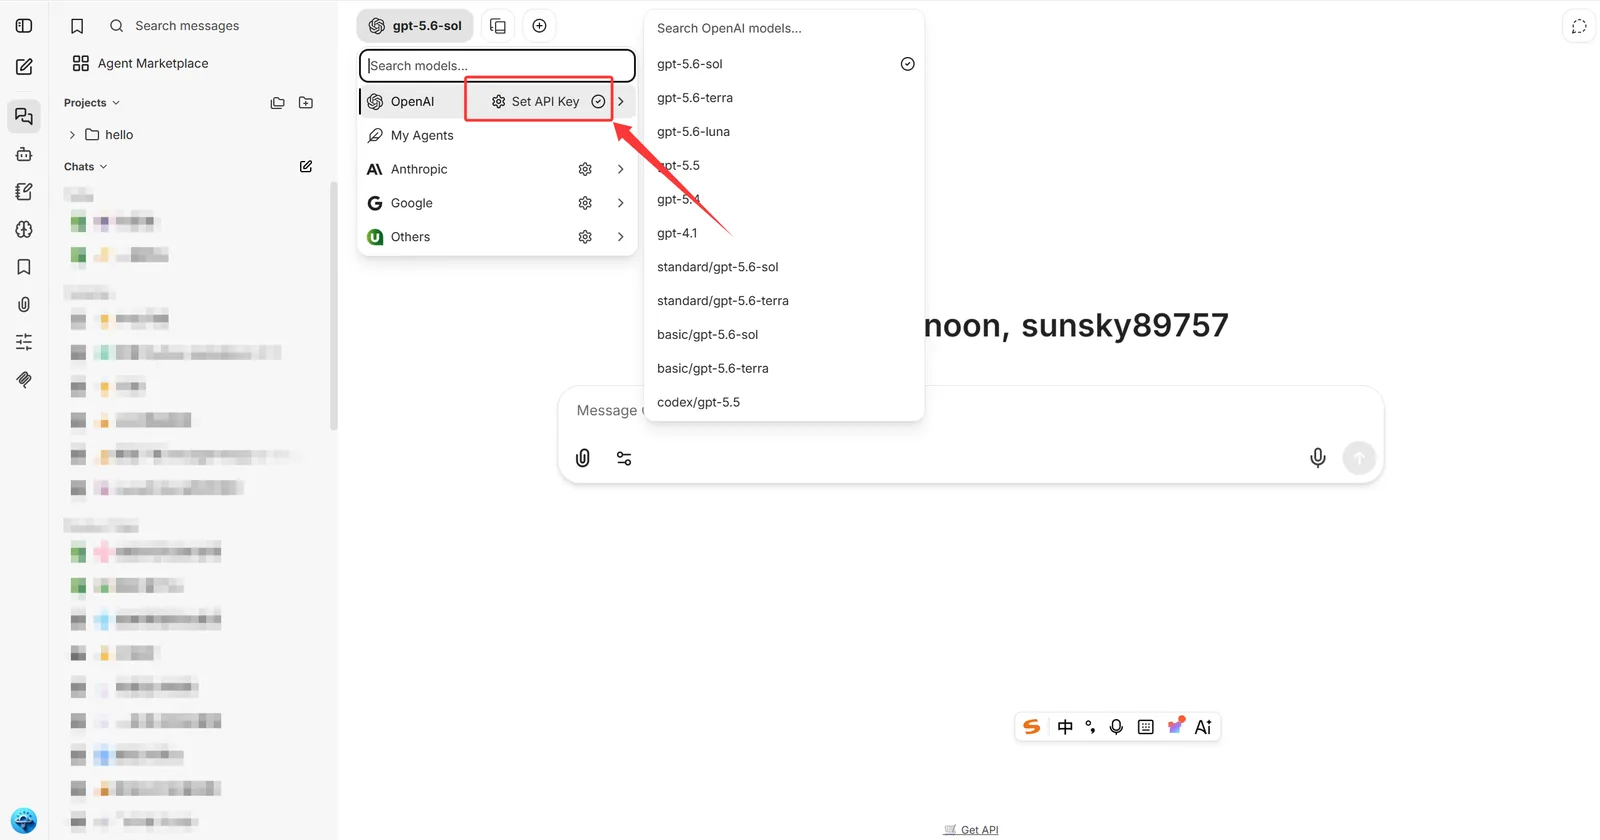The height and width of the screenshot is (840, 1600).
Task: Open the brain memory icon in left rail
Action: coord(24,229)
